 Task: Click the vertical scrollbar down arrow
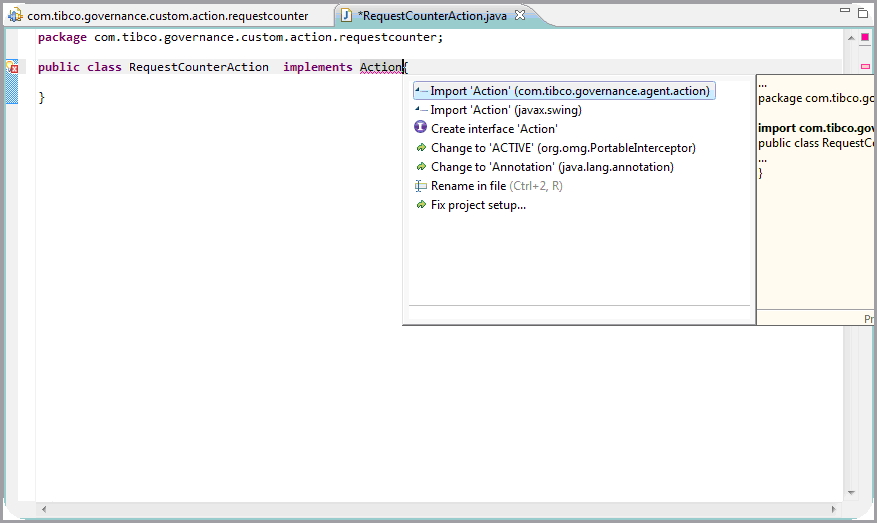pyautogui.click(x=851, y=493)
